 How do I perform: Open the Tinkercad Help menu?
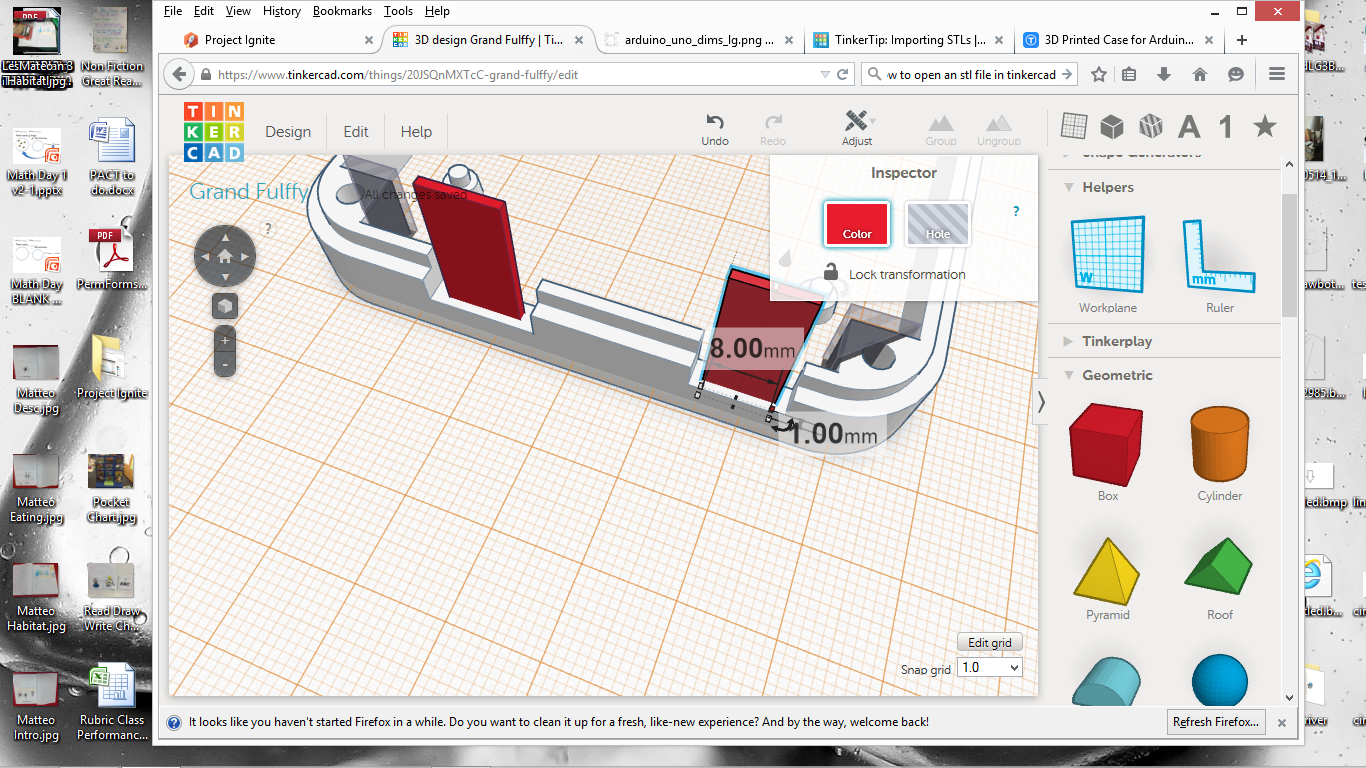416,131
